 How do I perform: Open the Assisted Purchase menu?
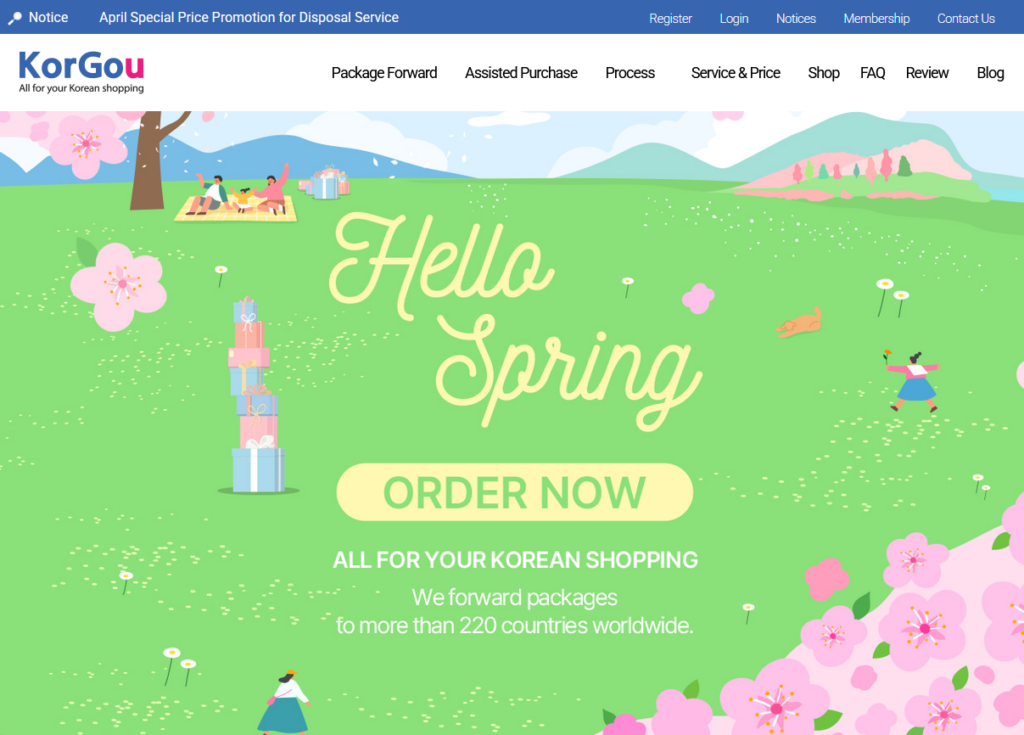coord(521,73)
